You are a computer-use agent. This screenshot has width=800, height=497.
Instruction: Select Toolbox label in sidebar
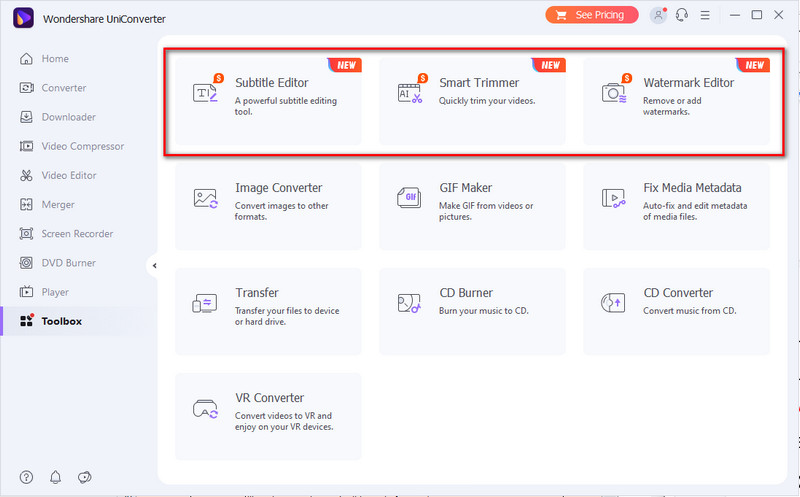(61, 321)
